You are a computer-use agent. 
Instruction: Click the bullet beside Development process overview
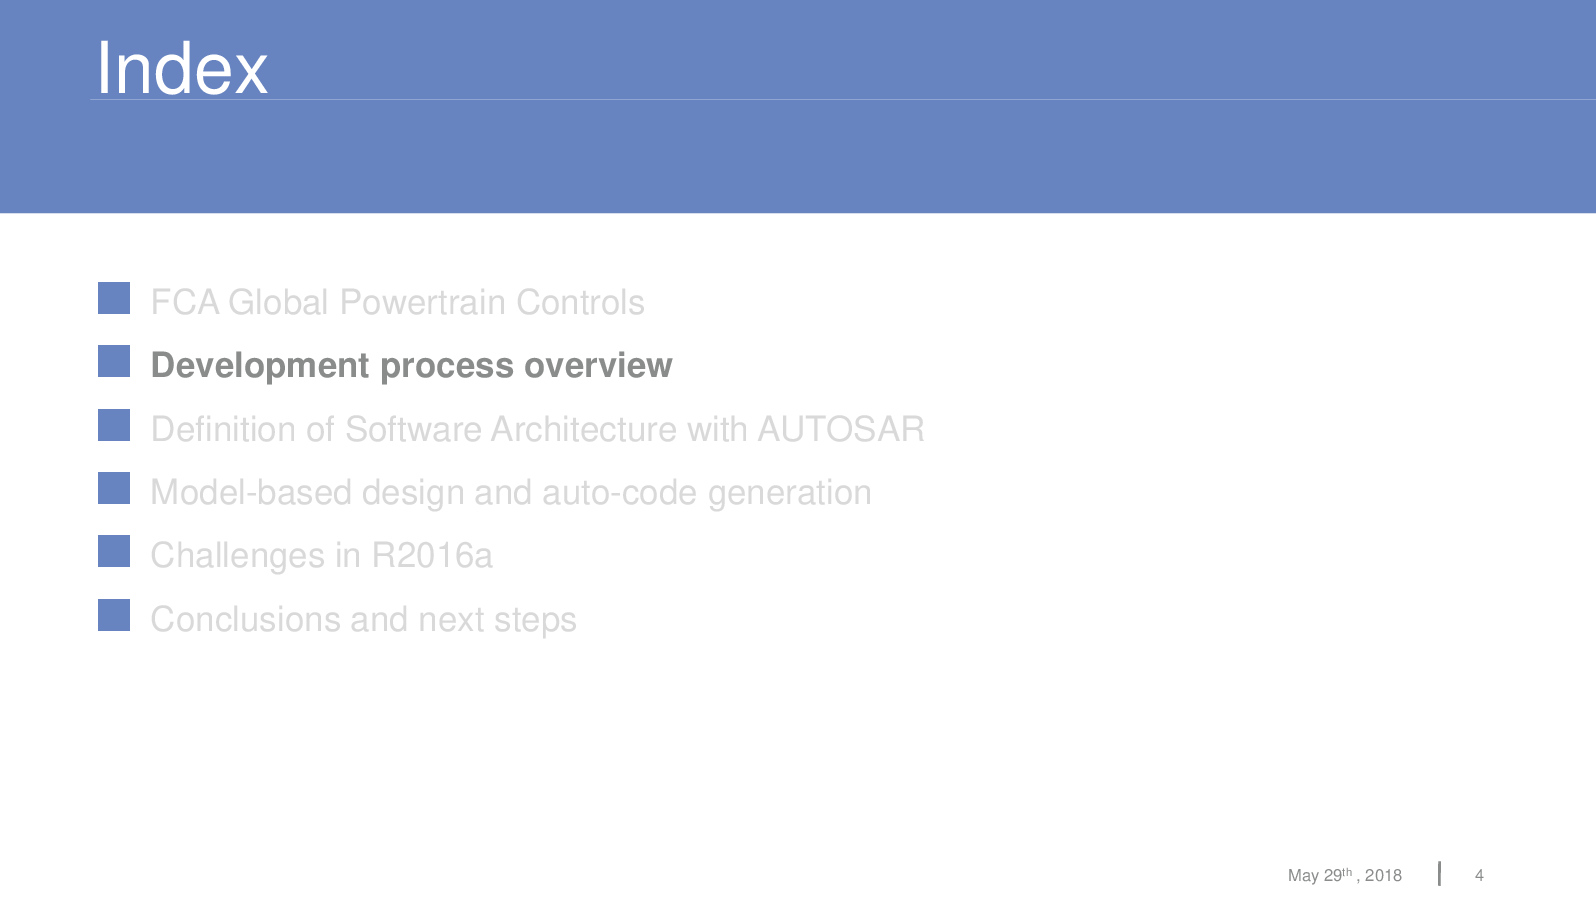pyautogui.click(x=114, y=361)
